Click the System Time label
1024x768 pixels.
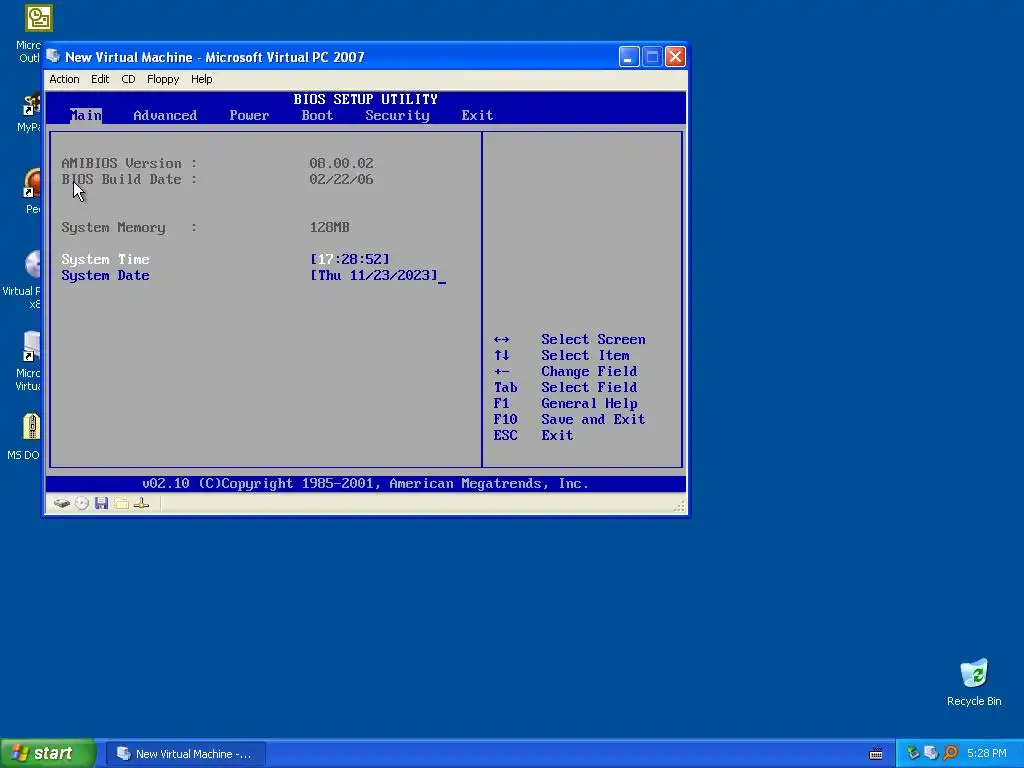pyautogui.click(x=105, y=259)
